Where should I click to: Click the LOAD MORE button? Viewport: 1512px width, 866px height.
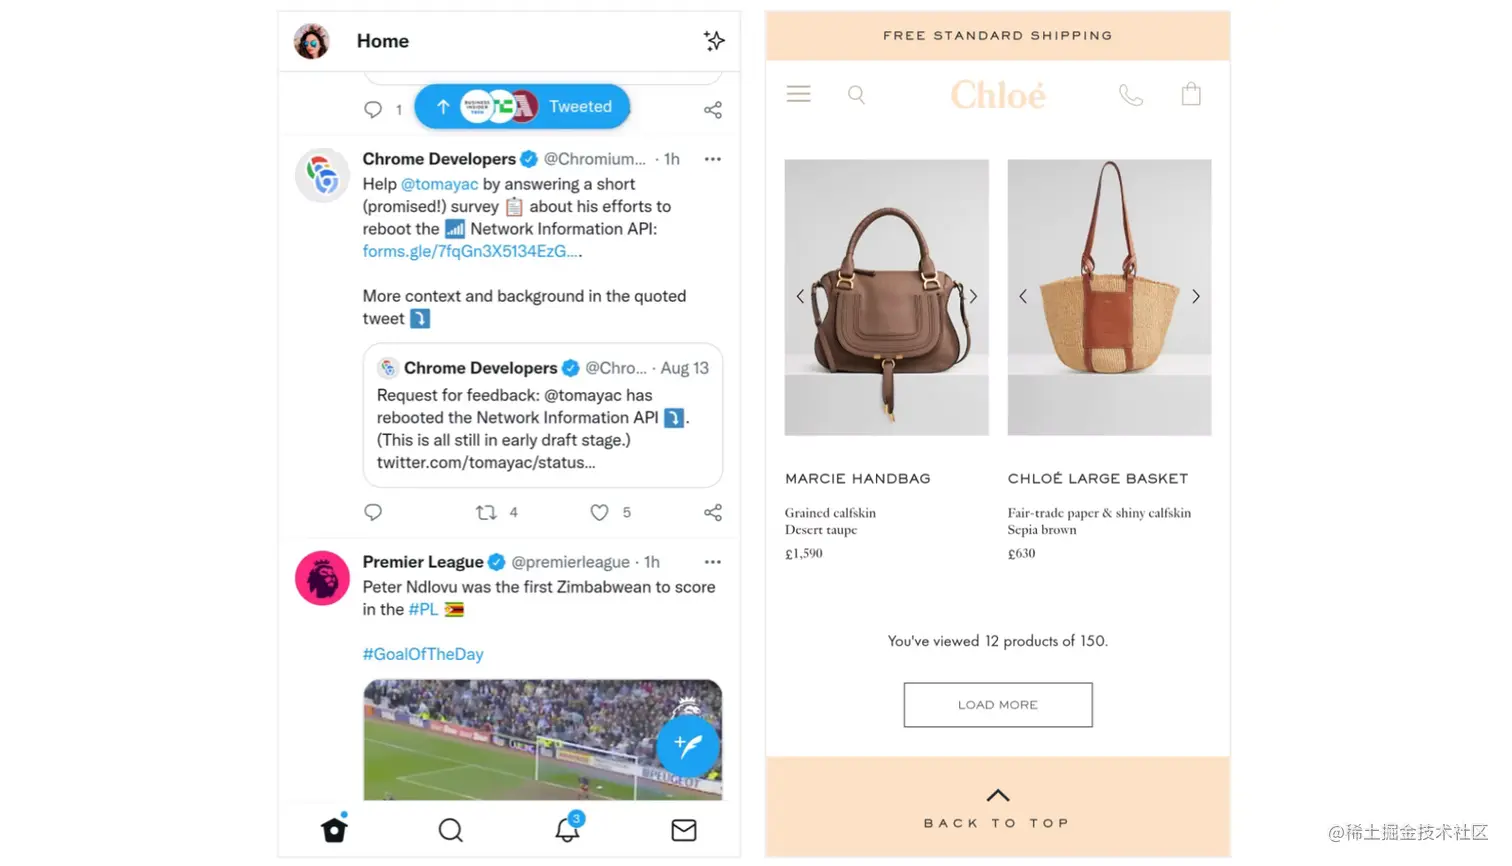pos(998,705)
